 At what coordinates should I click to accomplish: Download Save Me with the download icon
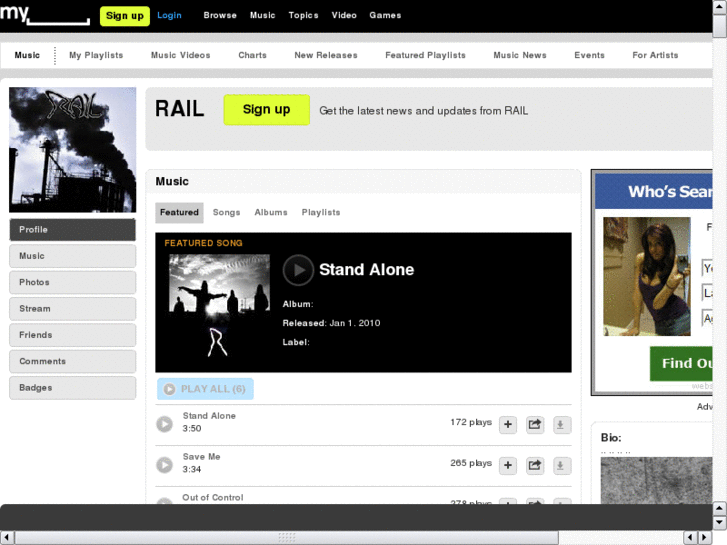tap(561, 465)
